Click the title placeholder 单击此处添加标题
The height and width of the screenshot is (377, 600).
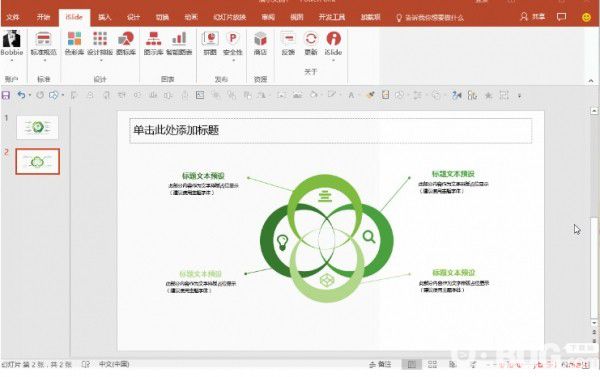tap(331, 131)
